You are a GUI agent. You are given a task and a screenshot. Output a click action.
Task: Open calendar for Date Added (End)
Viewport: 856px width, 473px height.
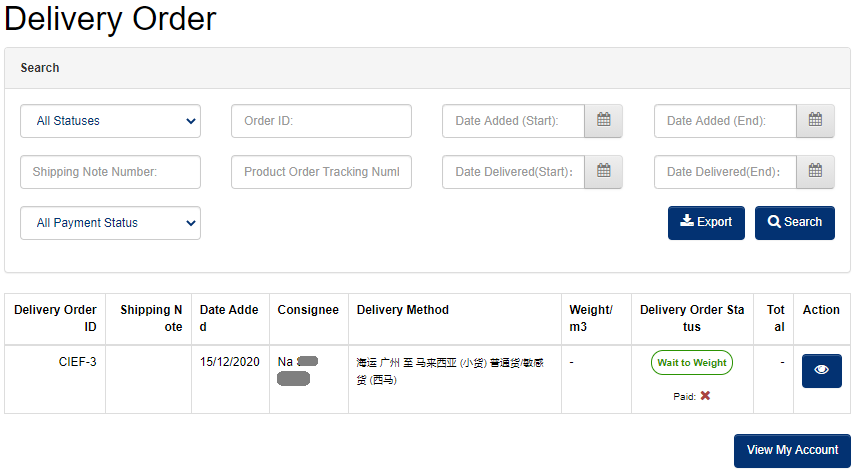815,121
